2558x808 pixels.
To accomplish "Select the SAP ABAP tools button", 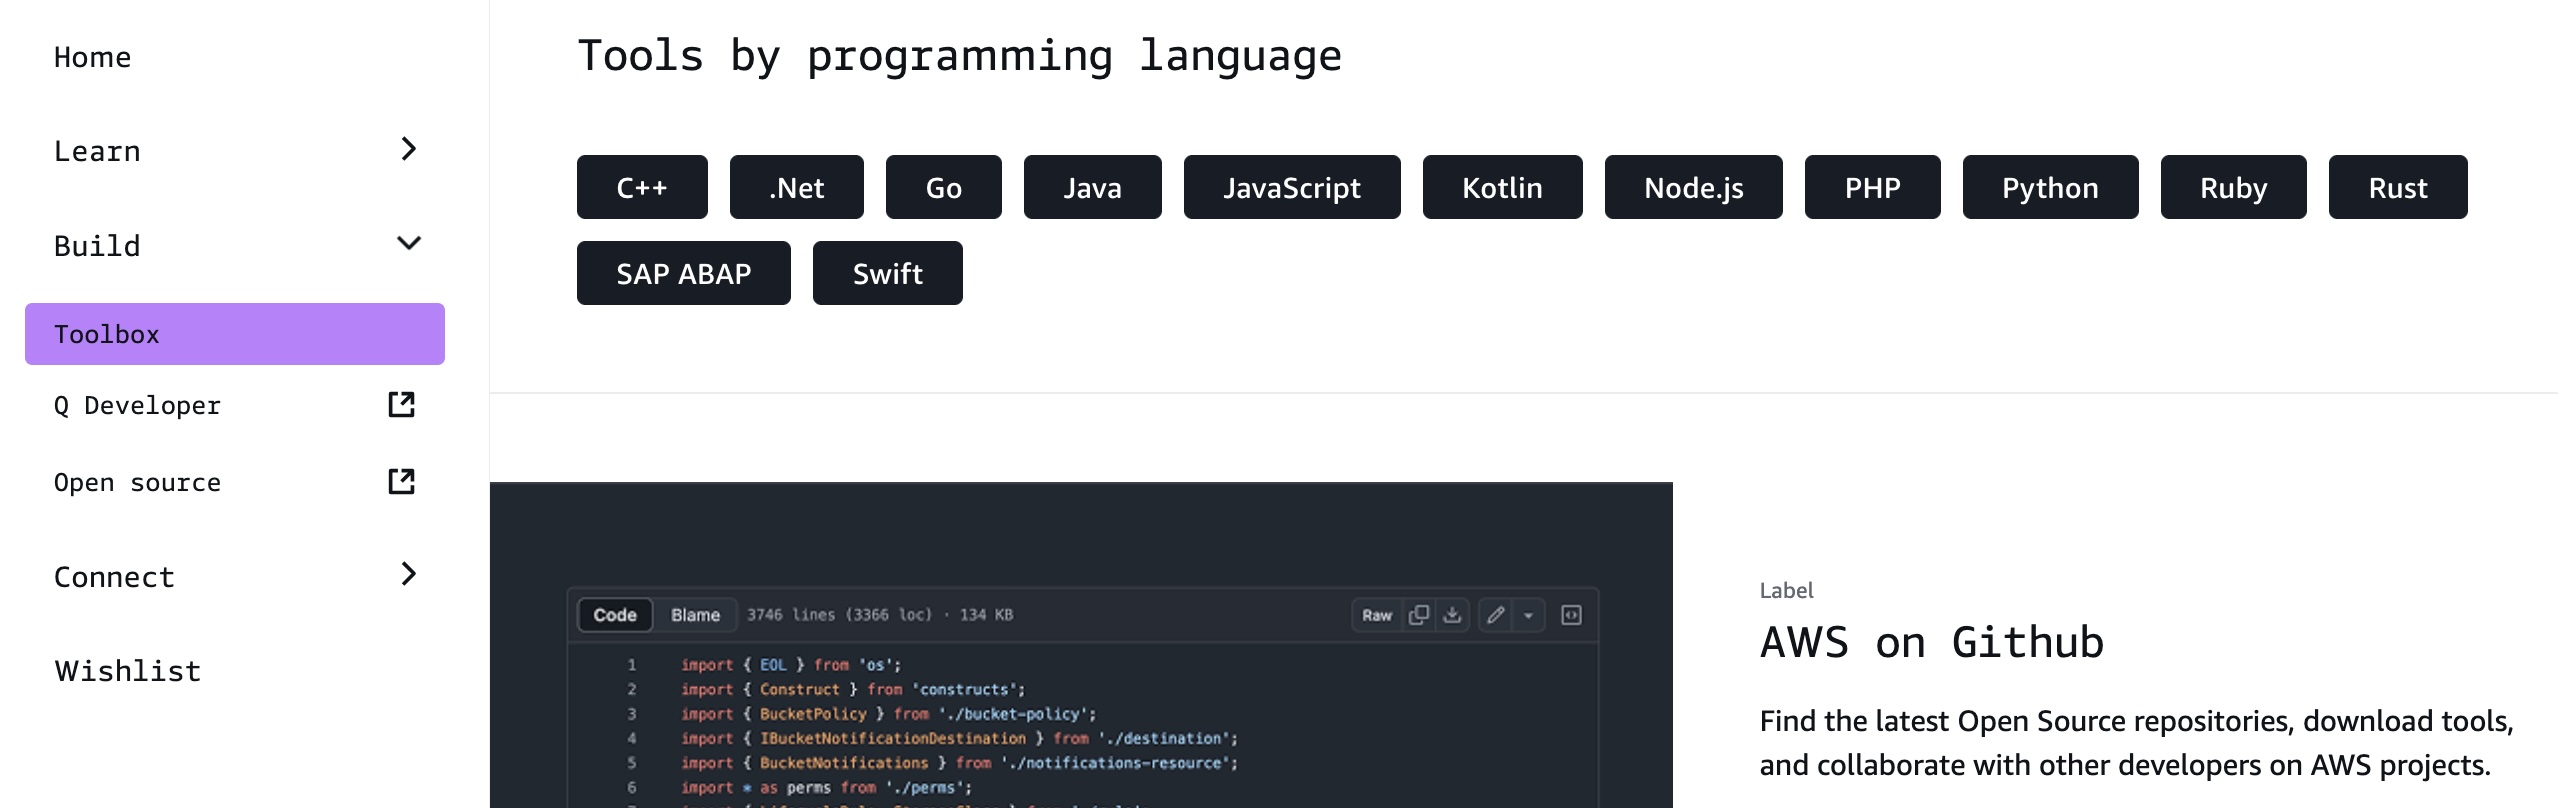I will point(684,273).
